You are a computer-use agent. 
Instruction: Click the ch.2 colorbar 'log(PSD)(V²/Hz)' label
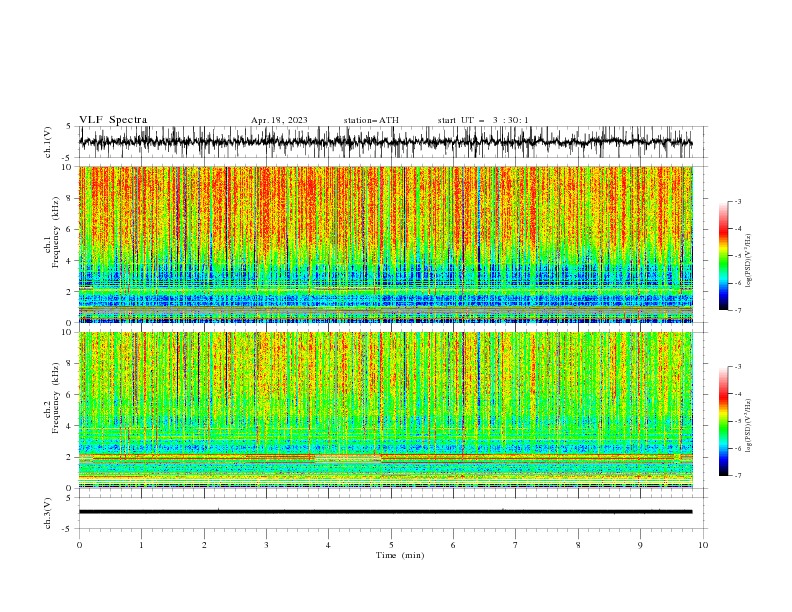coord(748,426)
